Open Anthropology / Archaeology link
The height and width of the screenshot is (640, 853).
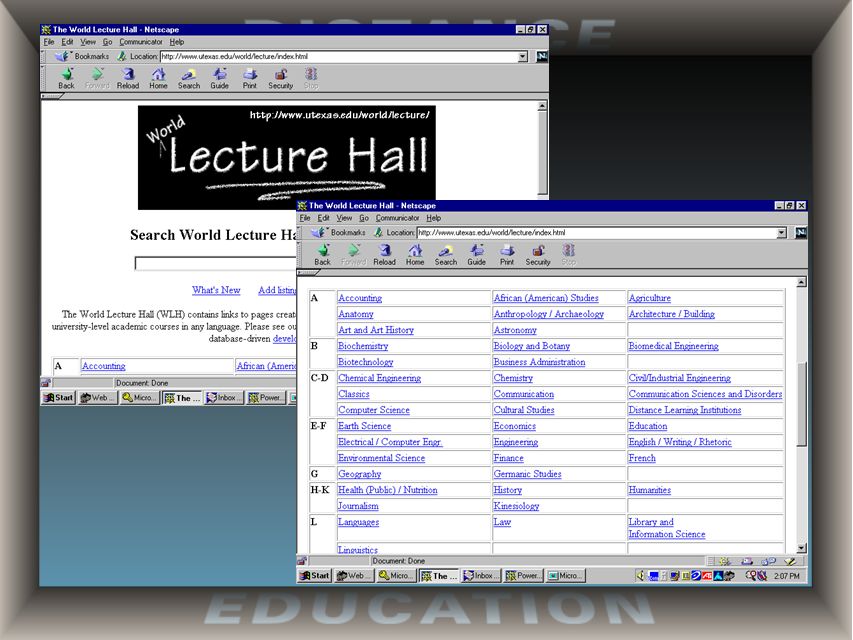tap(548, 314)
